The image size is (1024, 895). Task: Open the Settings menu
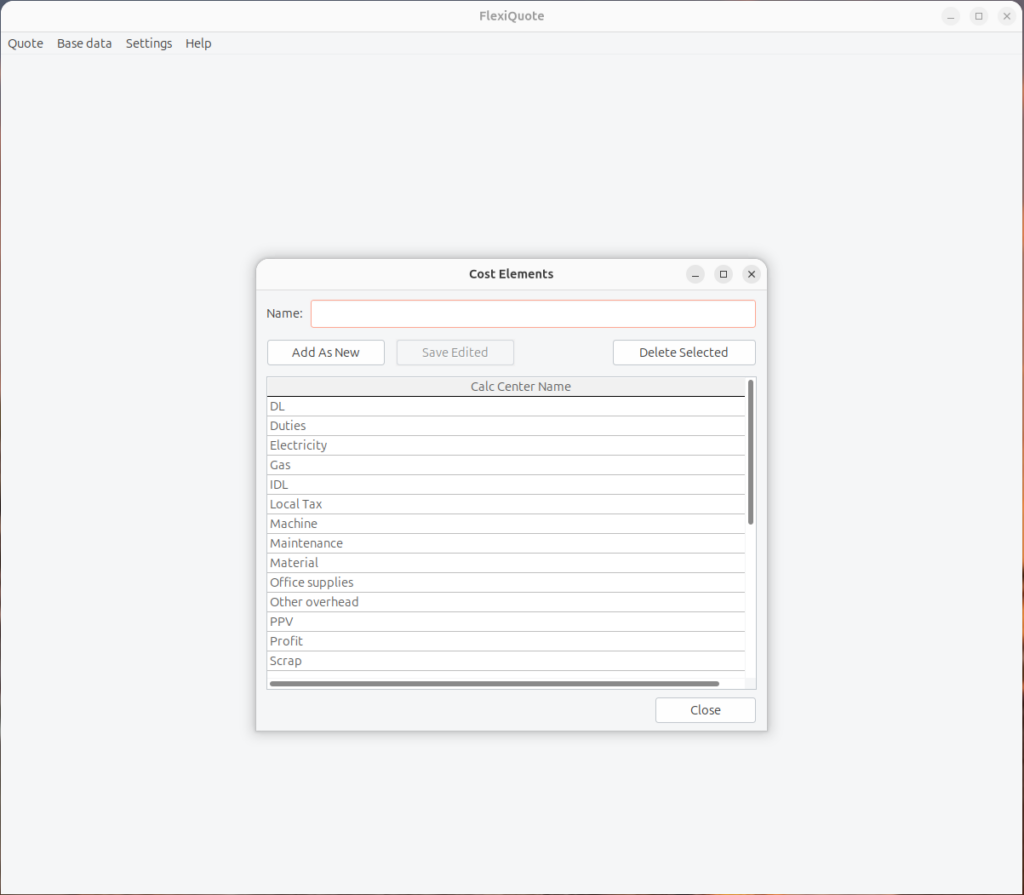148,43
